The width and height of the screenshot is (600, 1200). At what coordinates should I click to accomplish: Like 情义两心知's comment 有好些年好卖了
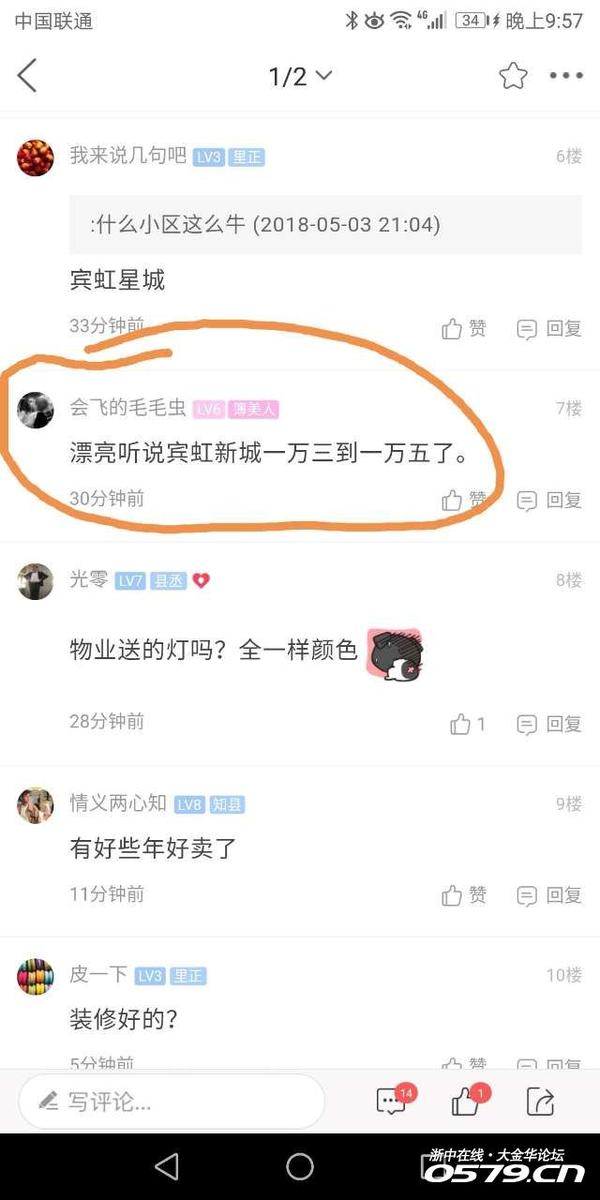click(464, 895)
